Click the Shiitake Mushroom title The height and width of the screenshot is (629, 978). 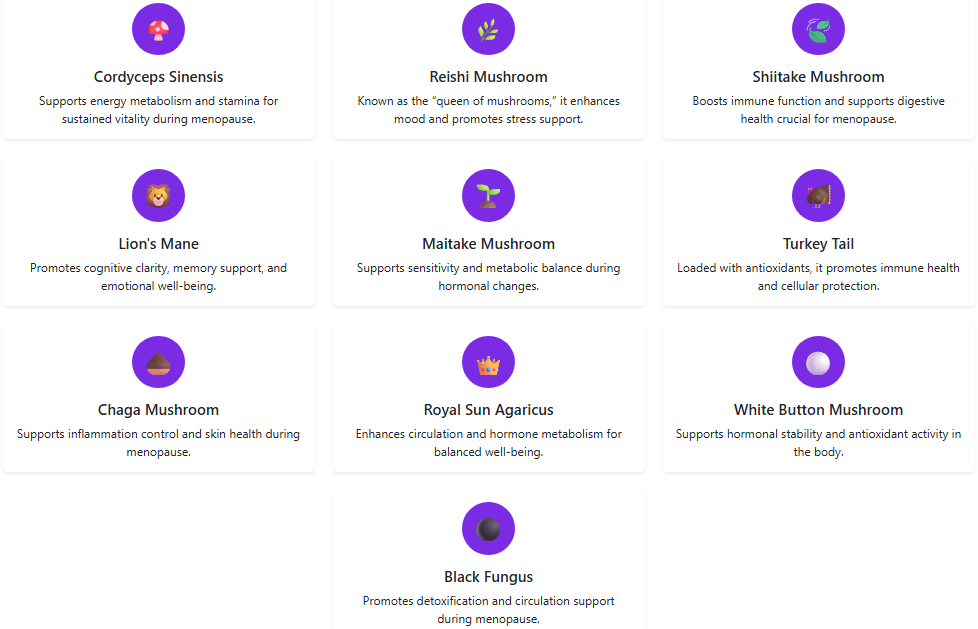click(x=818, y=77)
